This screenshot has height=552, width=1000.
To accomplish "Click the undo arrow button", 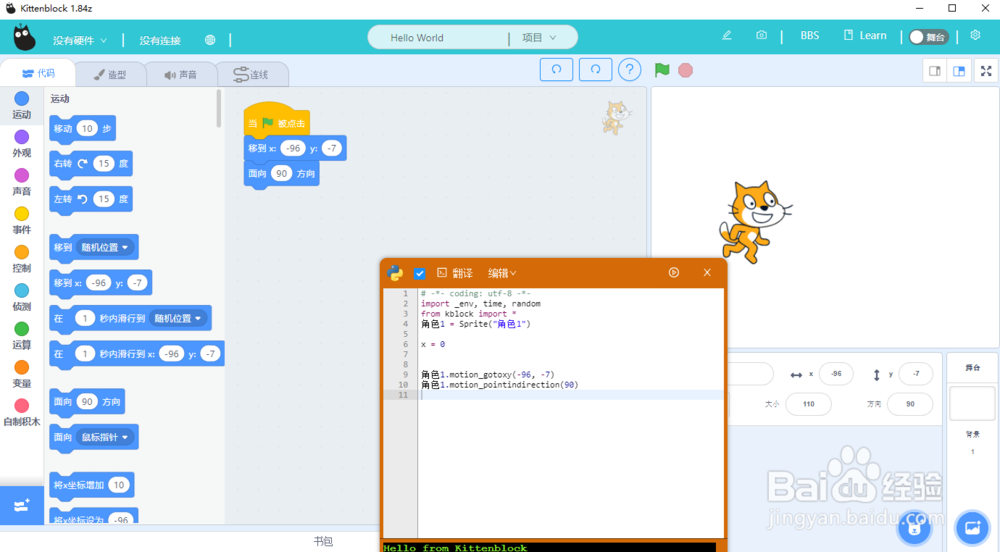I will [556, 69].
